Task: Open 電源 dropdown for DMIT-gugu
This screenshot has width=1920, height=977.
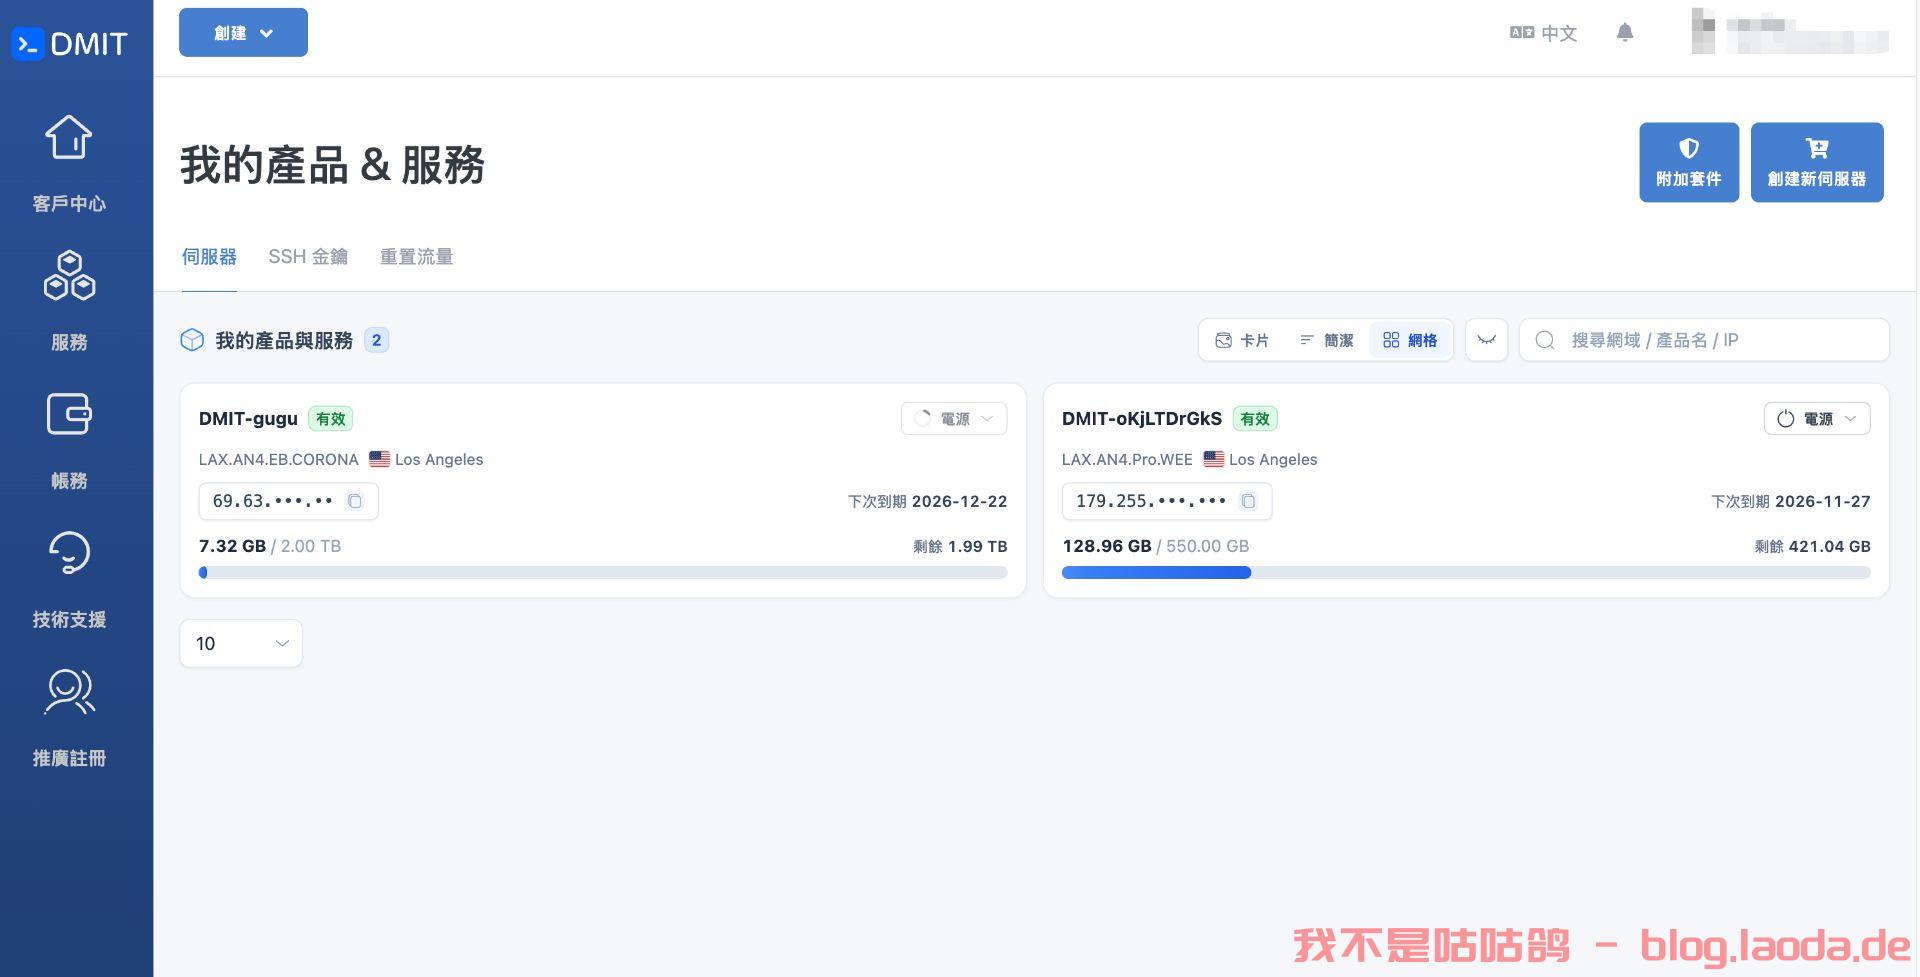Action: (954, 419)
